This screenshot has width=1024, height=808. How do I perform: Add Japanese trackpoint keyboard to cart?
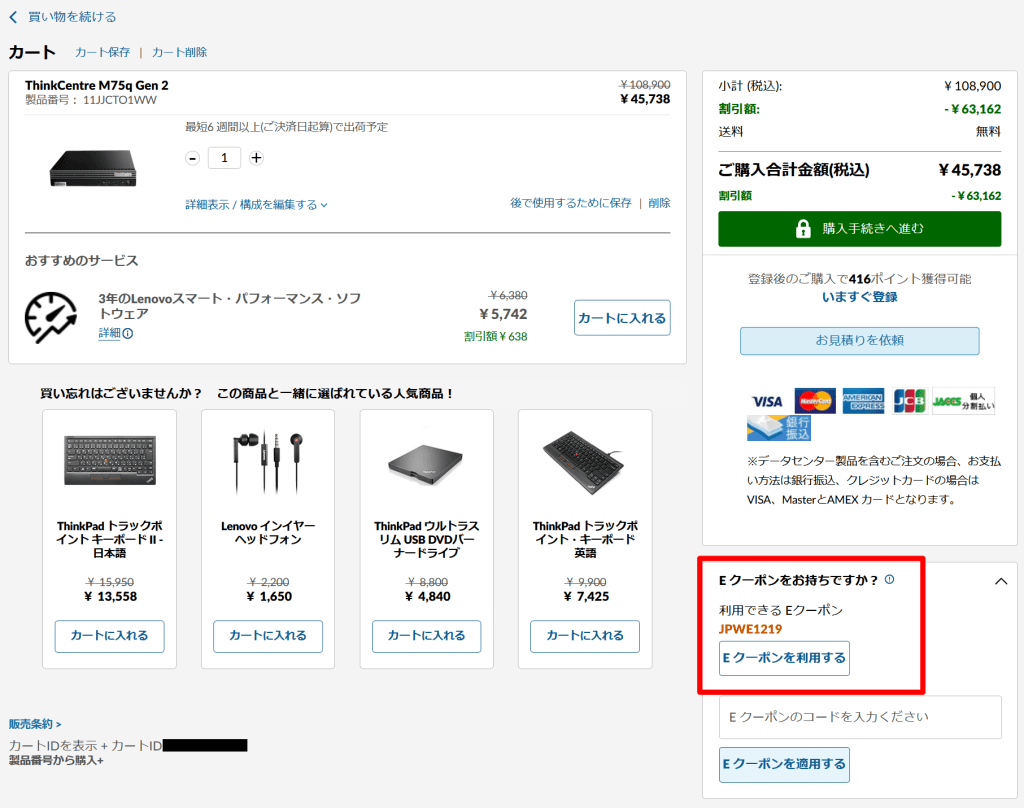pyautogui.click(x=109, y=636)
